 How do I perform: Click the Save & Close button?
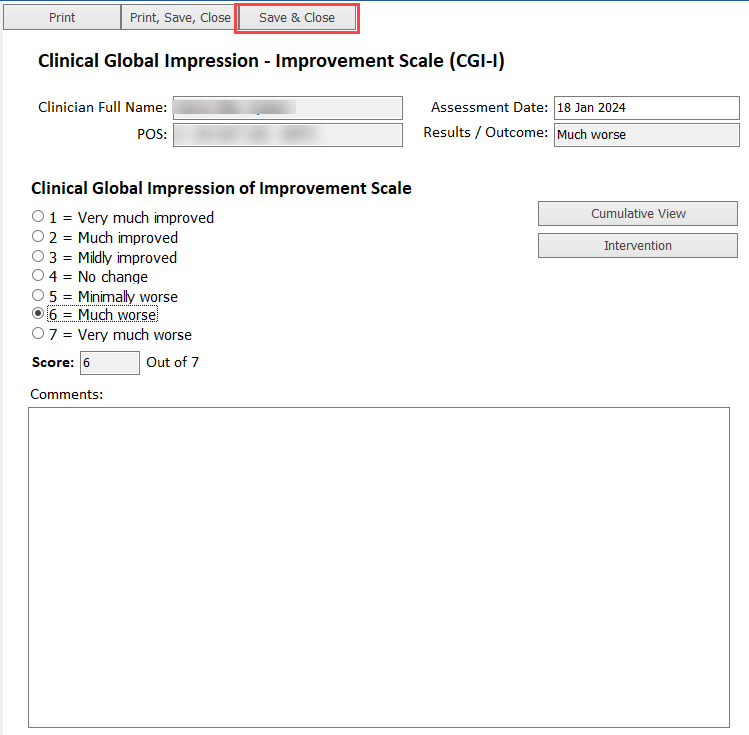297,18
